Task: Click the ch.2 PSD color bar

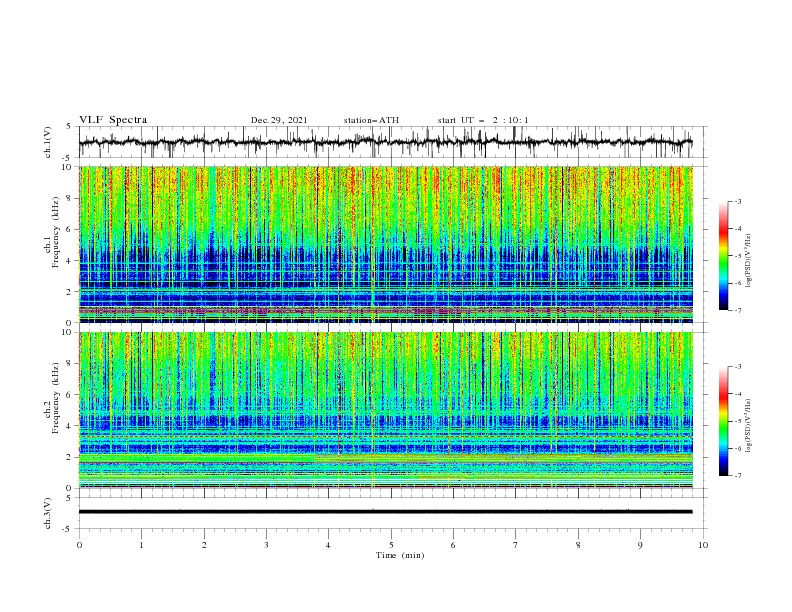Action: pyautogui.click(x=724, y=421)
